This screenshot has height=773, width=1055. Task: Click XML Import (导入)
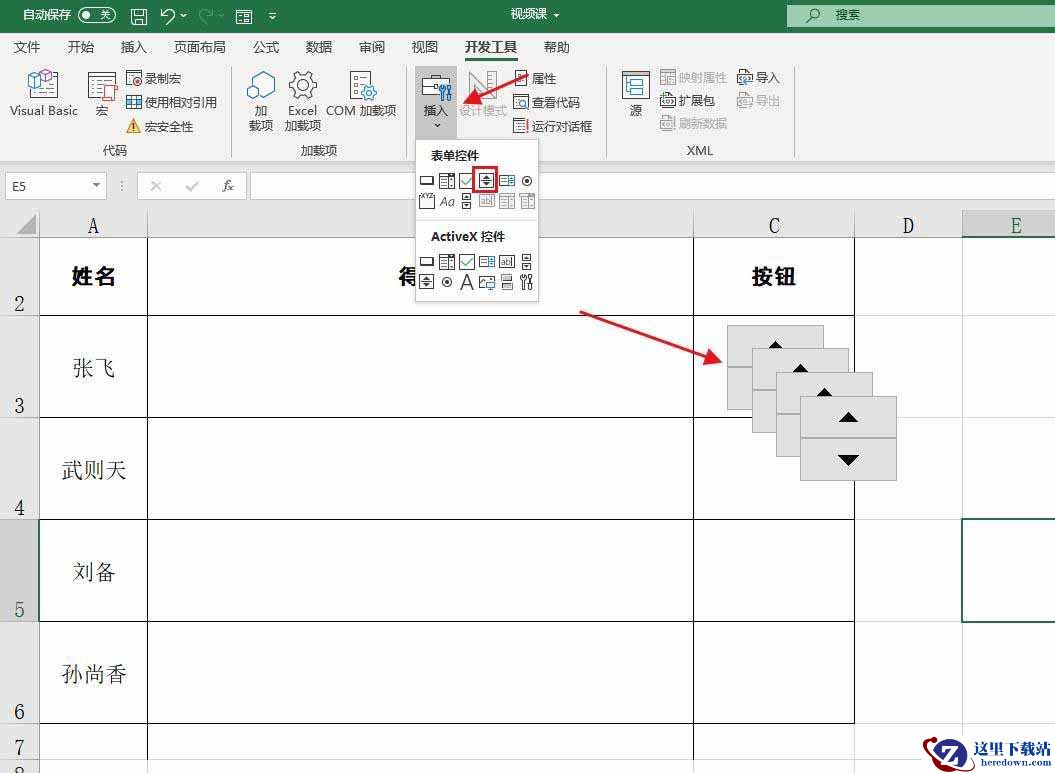click(758, 77)
